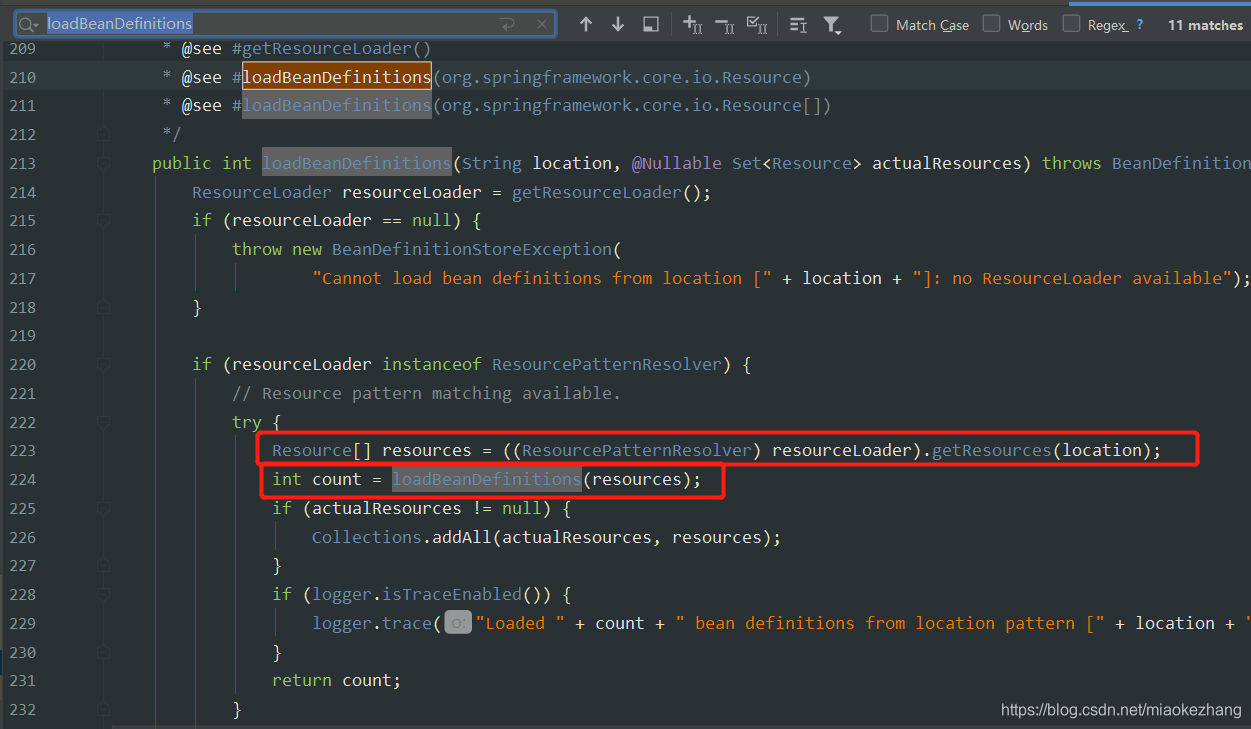Go to next occurrence (down arrow)
The image size is (1251, 729).
pyautogui.click(x=618, y=24)
